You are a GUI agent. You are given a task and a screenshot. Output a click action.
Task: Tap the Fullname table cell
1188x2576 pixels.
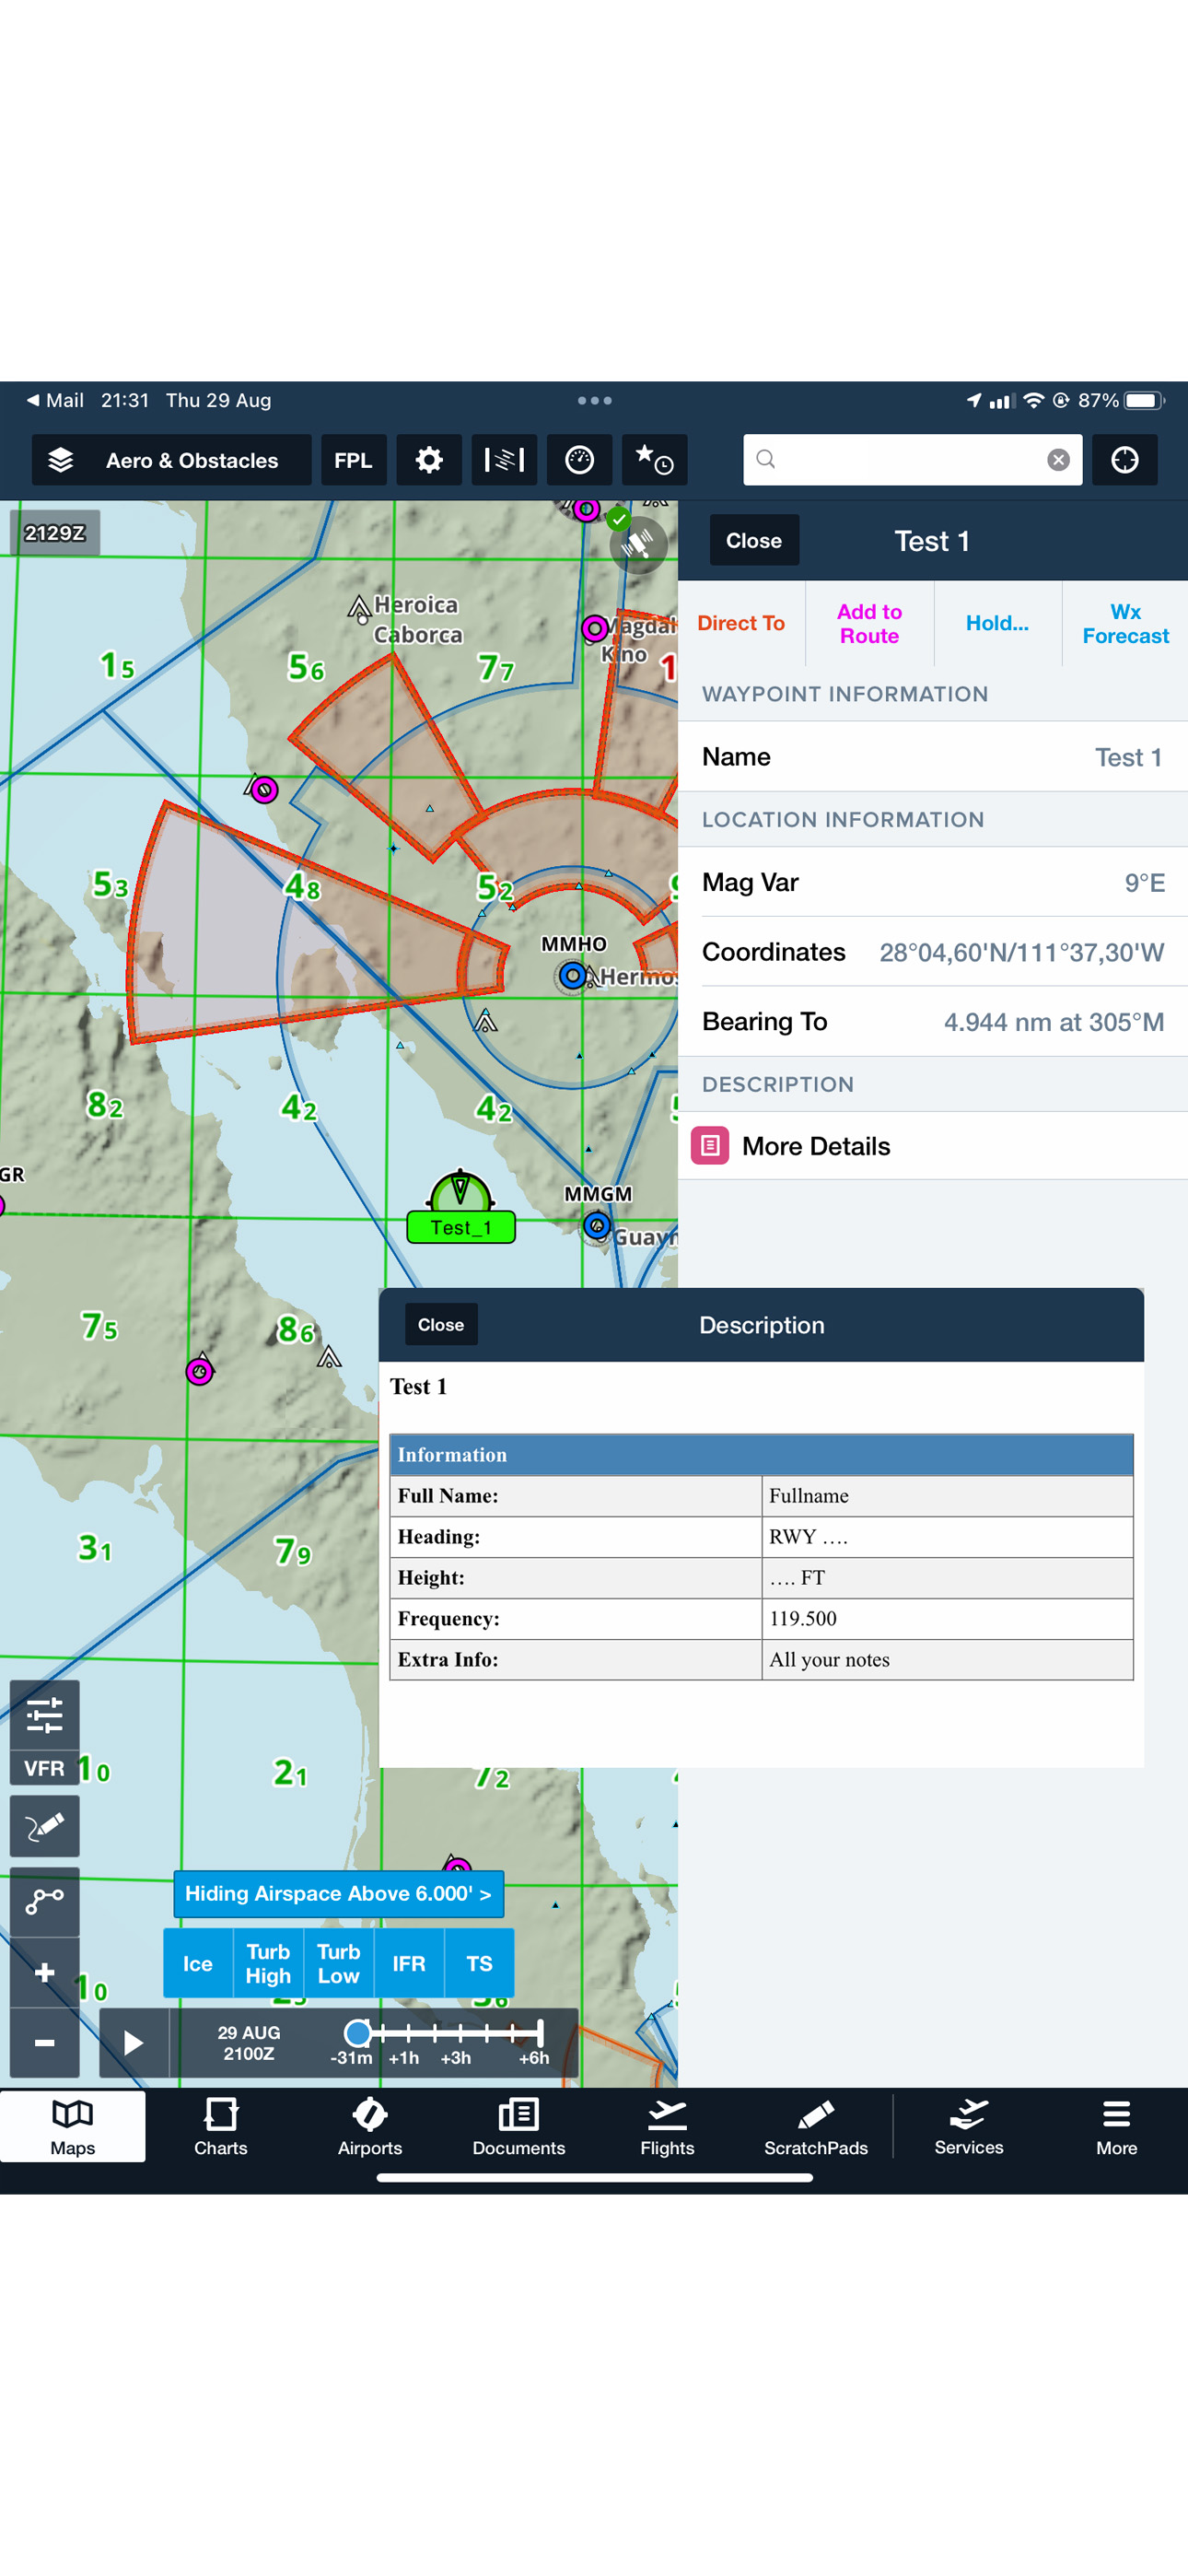pos(947,1496)
